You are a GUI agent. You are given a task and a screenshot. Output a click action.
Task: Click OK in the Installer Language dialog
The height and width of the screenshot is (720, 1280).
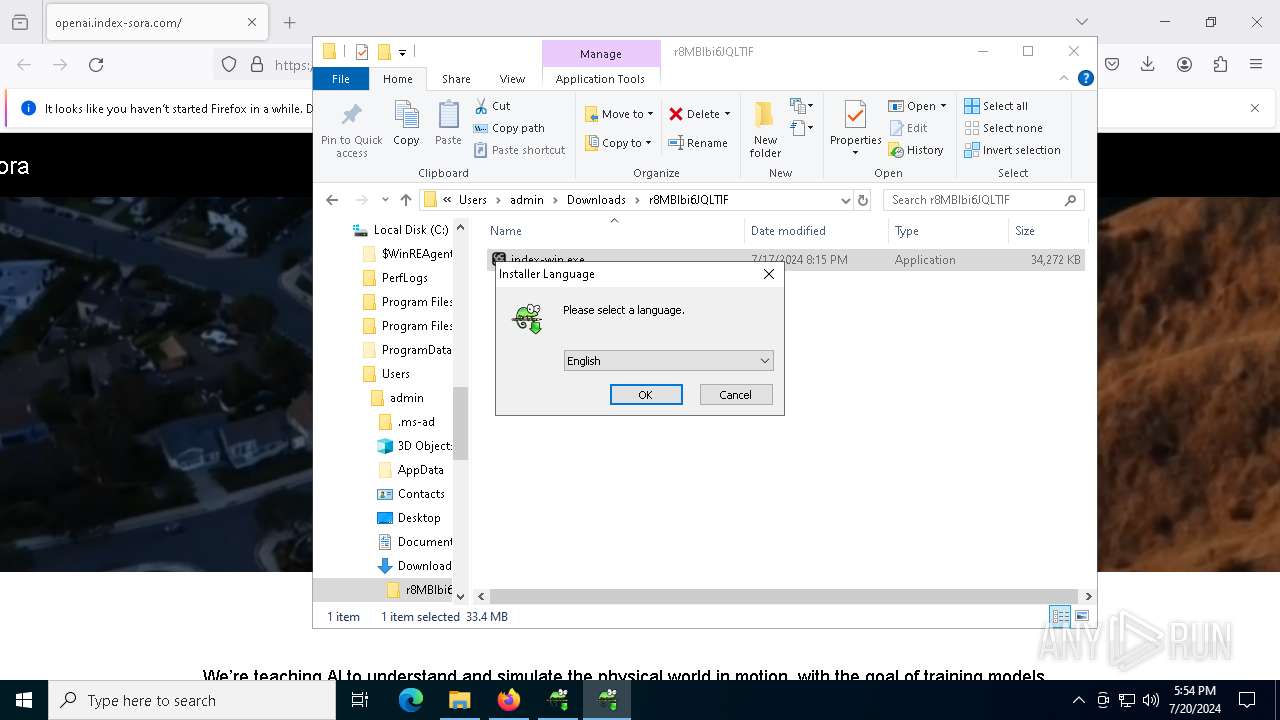coord(646,395)
